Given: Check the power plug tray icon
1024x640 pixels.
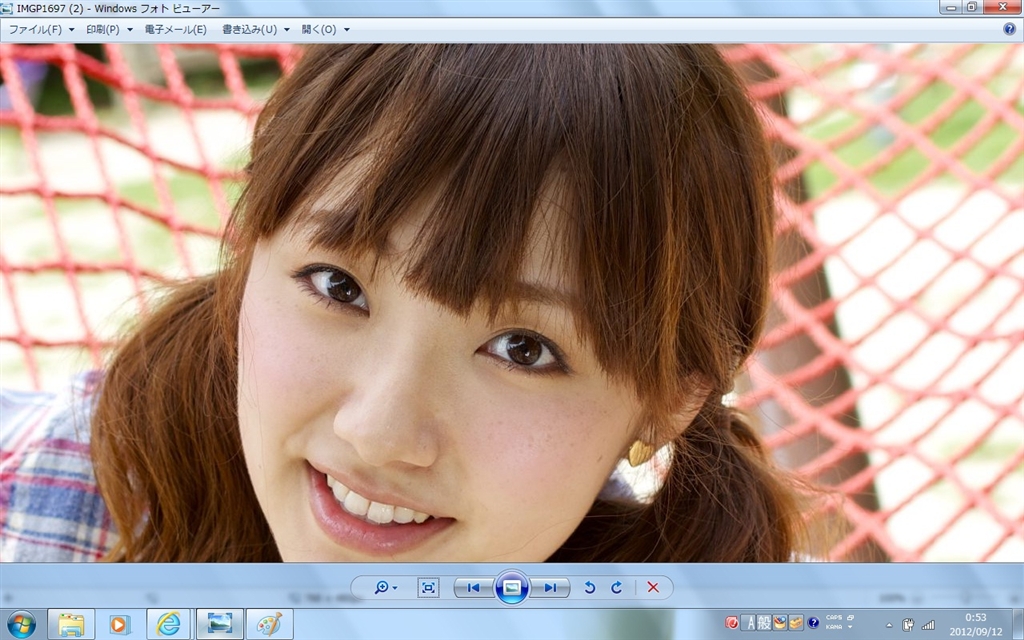Looking at the screenshot, I should point(908,625).
